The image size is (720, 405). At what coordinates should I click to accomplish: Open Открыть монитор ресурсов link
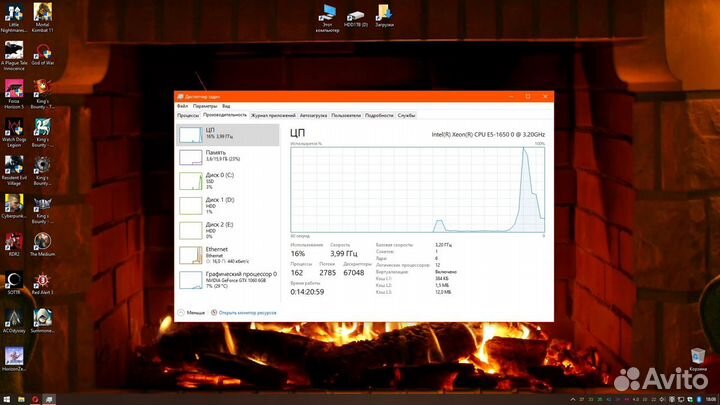pyautogui.click(x=244, y=313)
